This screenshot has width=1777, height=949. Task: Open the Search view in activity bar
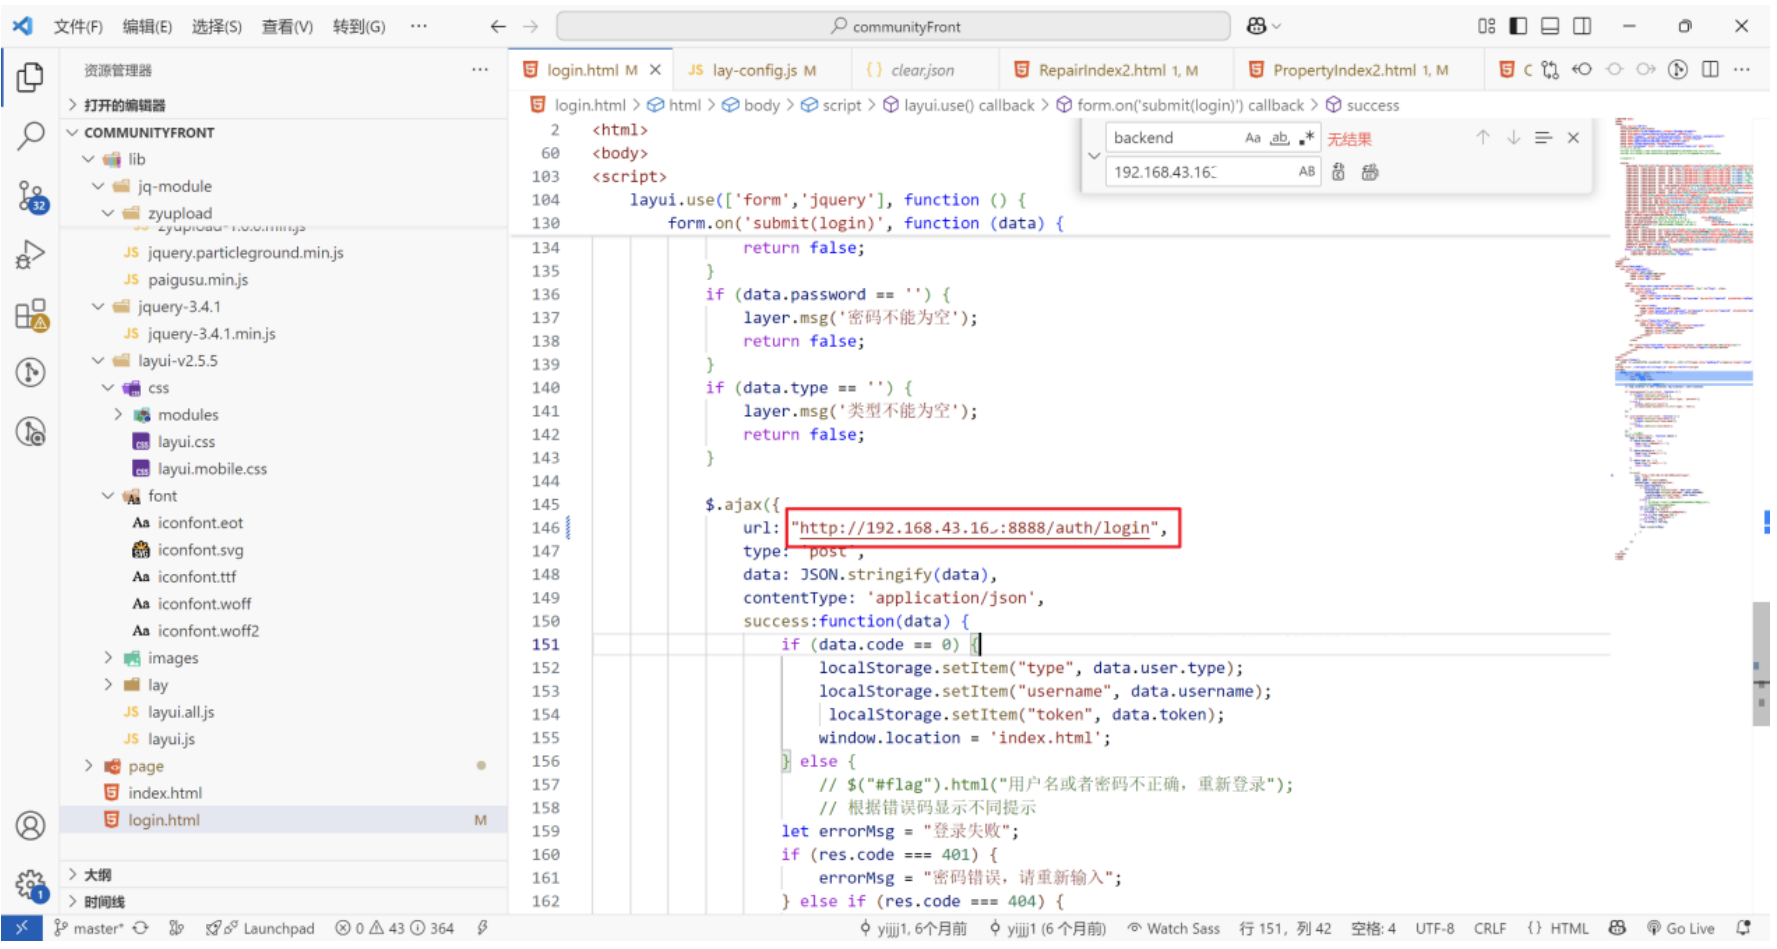click(x=31, y=135)
